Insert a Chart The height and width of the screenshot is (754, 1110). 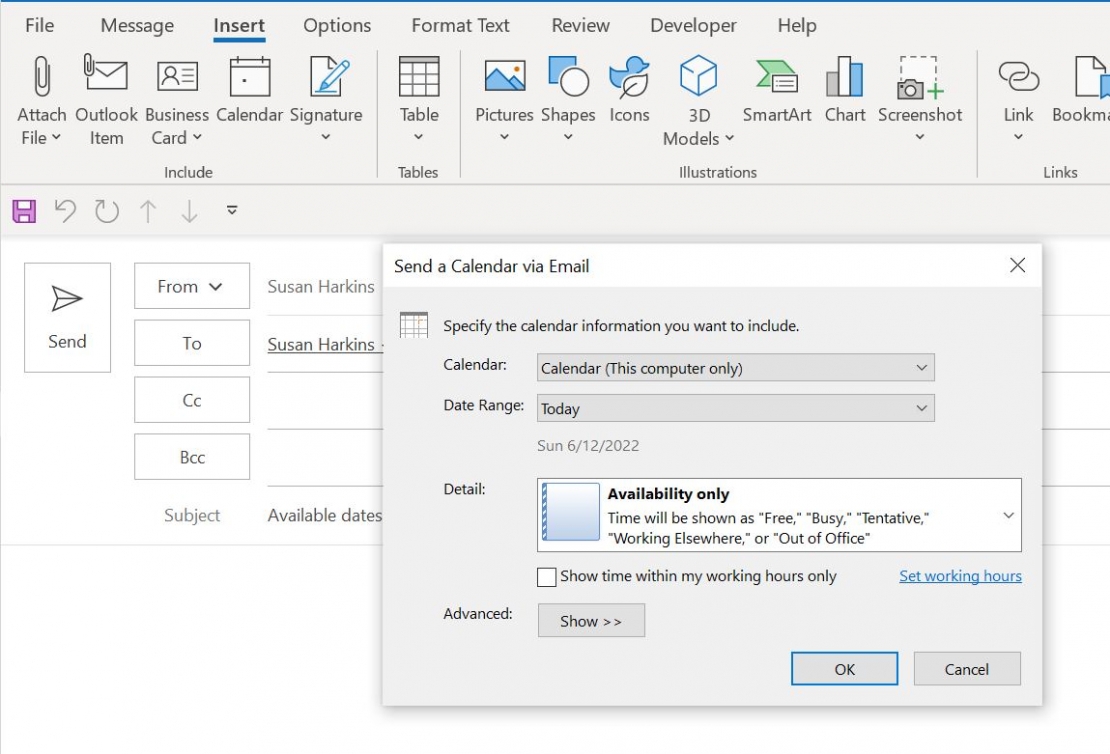(844, 97)
